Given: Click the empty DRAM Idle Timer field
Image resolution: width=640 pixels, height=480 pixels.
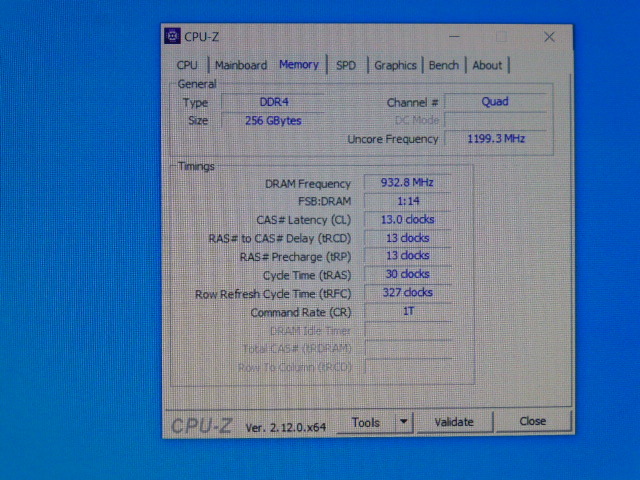Looking at the screenshot, I should point(407,330).
